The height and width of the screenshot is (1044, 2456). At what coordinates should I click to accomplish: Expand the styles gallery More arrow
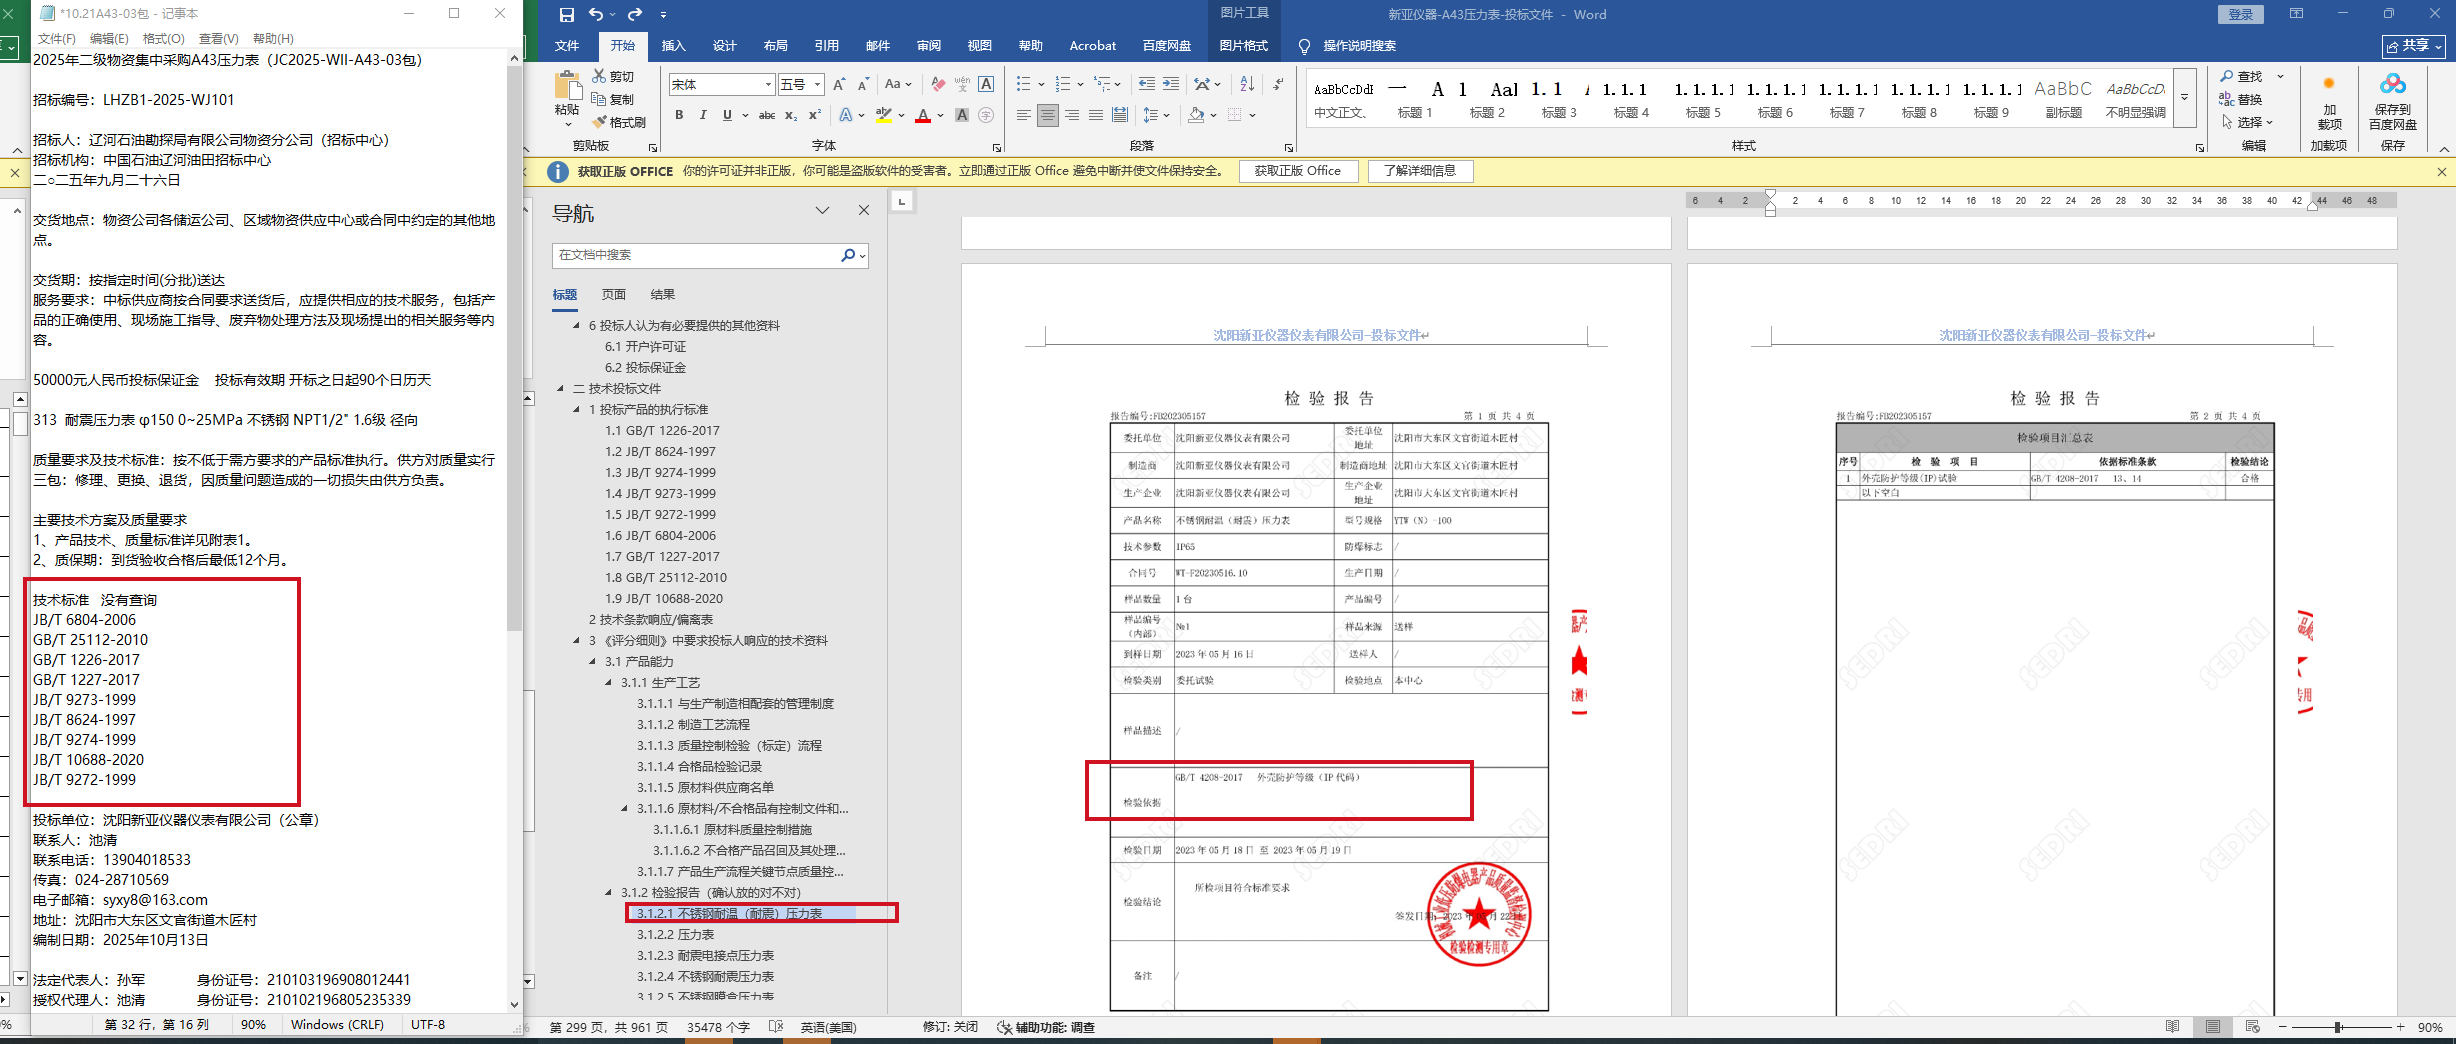(2185, 98)
